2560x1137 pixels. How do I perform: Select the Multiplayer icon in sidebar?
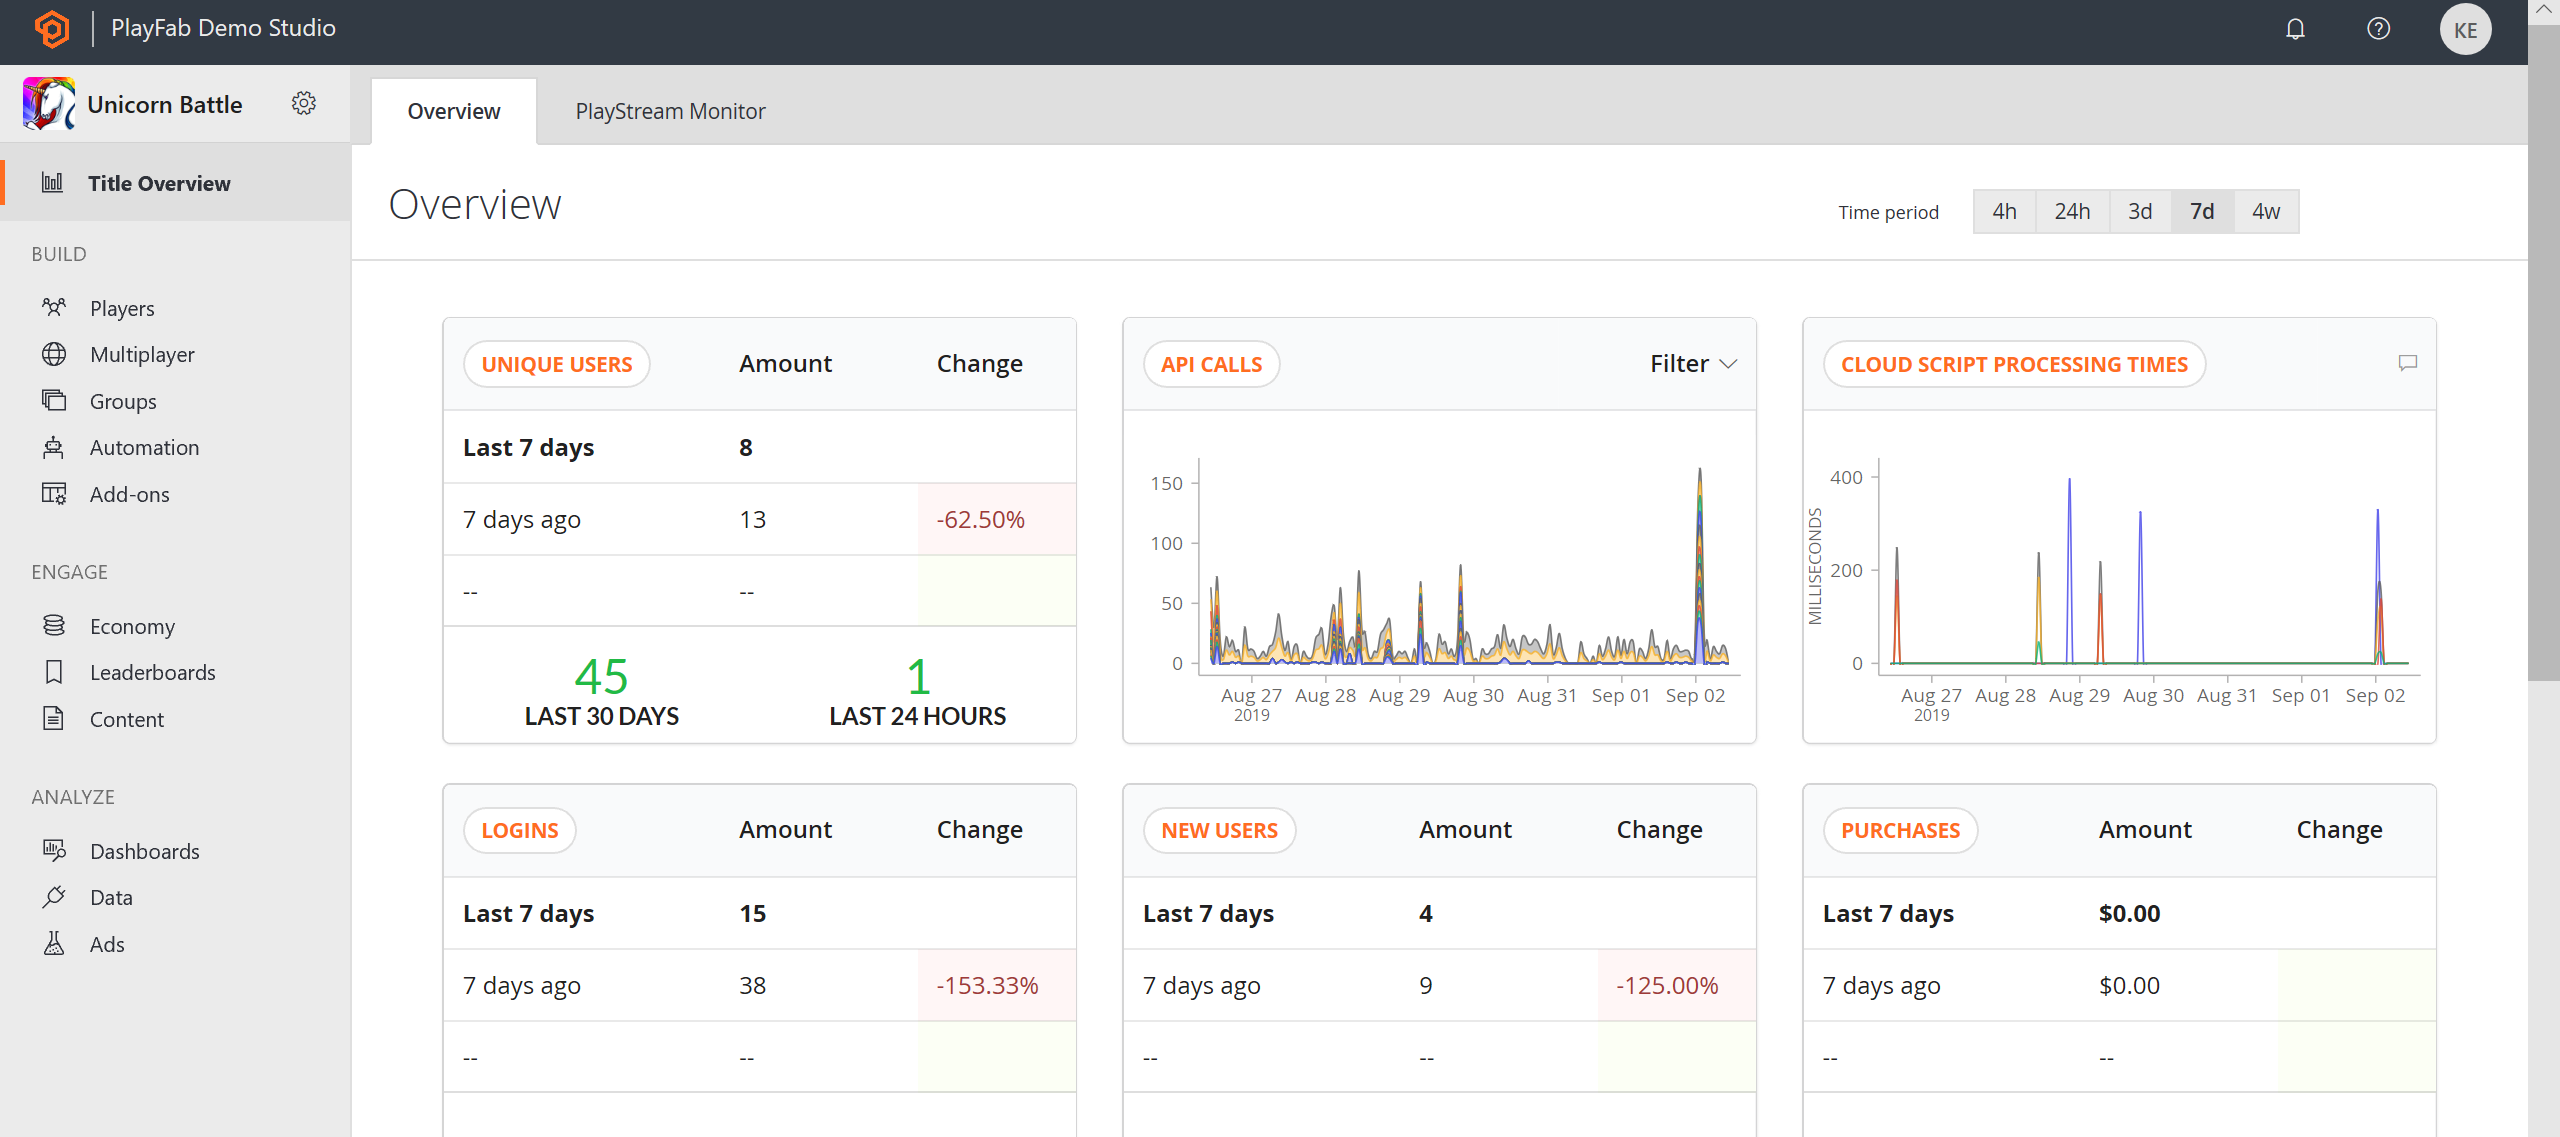[x=52, y=354]
